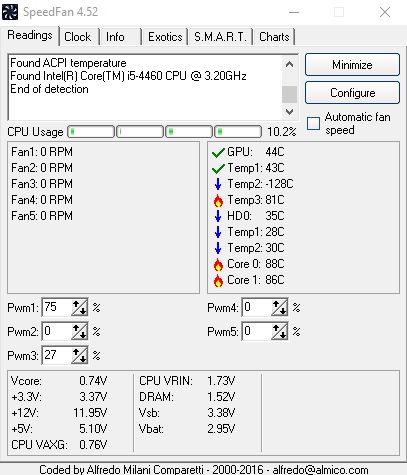The height and width of the screenshot is (475, 407).
Task: Close the SpeedFan window
Action: point(385,12)
